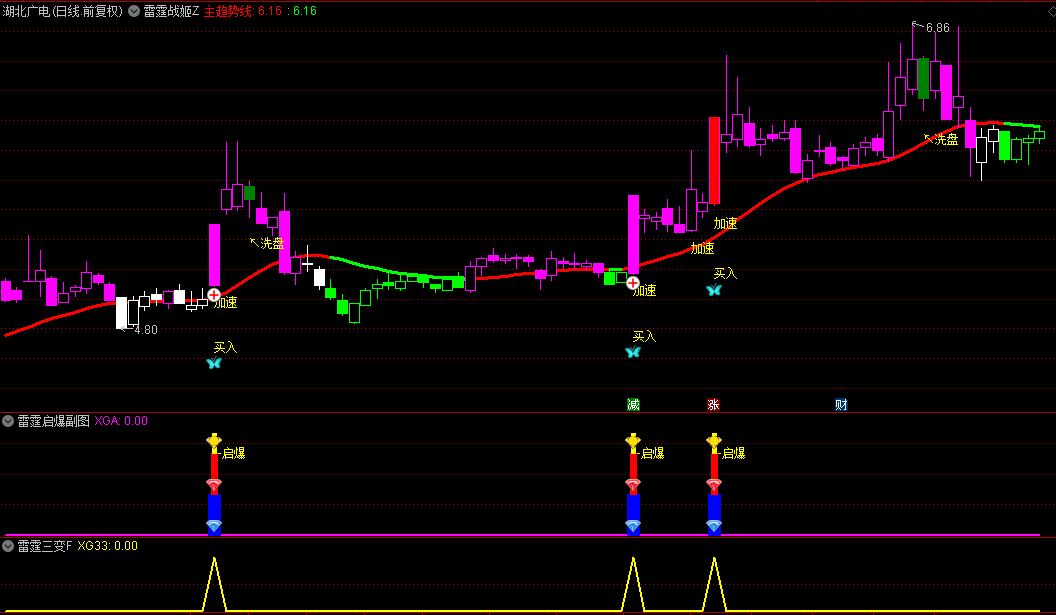Click the 雷霆三变F panel title

coord(44,546)
